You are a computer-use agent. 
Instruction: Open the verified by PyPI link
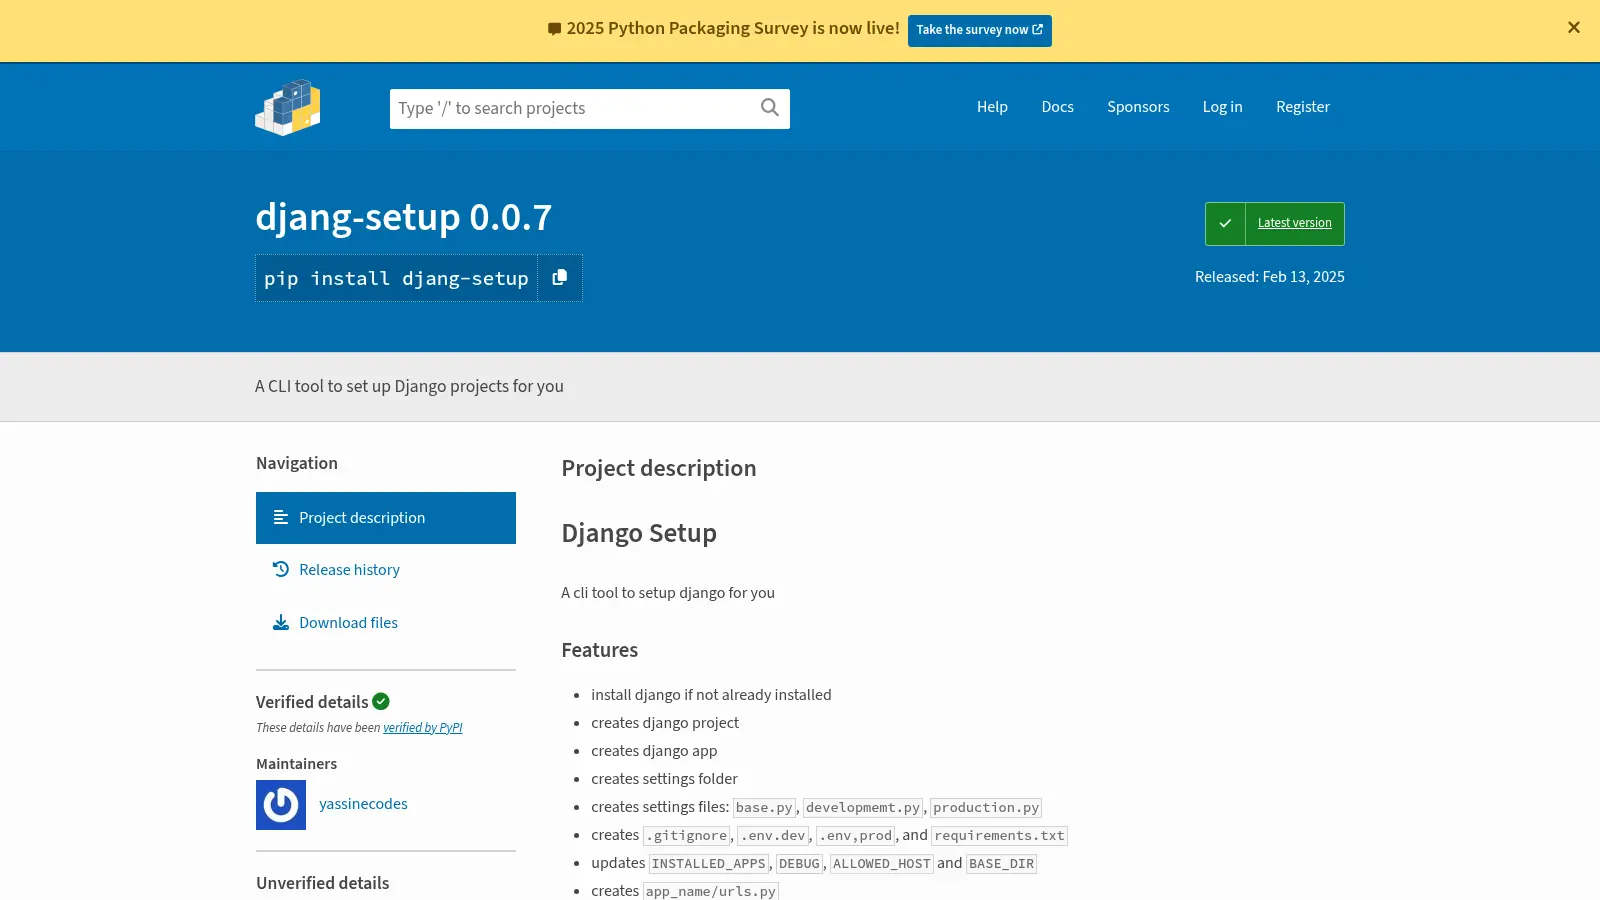pyautogui.click(x=422, y=728)
